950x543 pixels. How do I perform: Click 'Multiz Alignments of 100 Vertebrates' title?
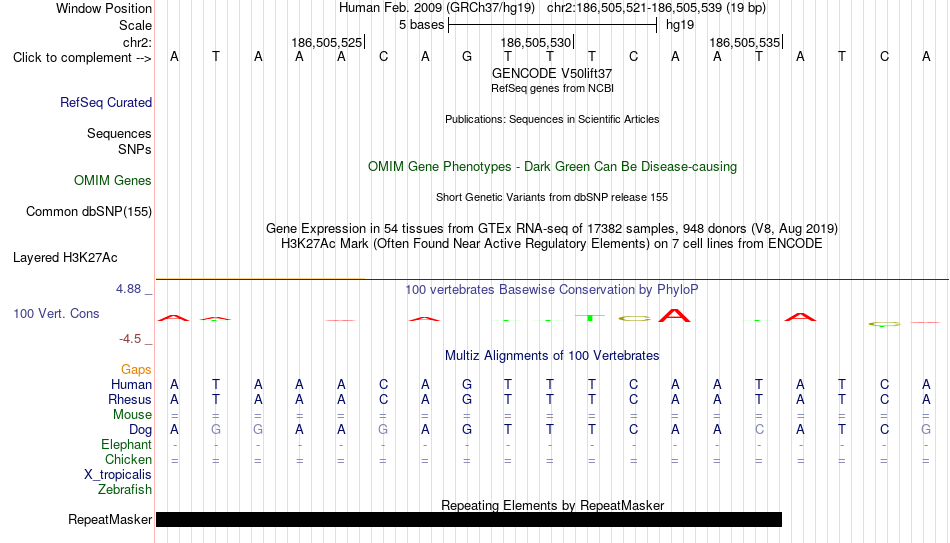coord(552,356)
